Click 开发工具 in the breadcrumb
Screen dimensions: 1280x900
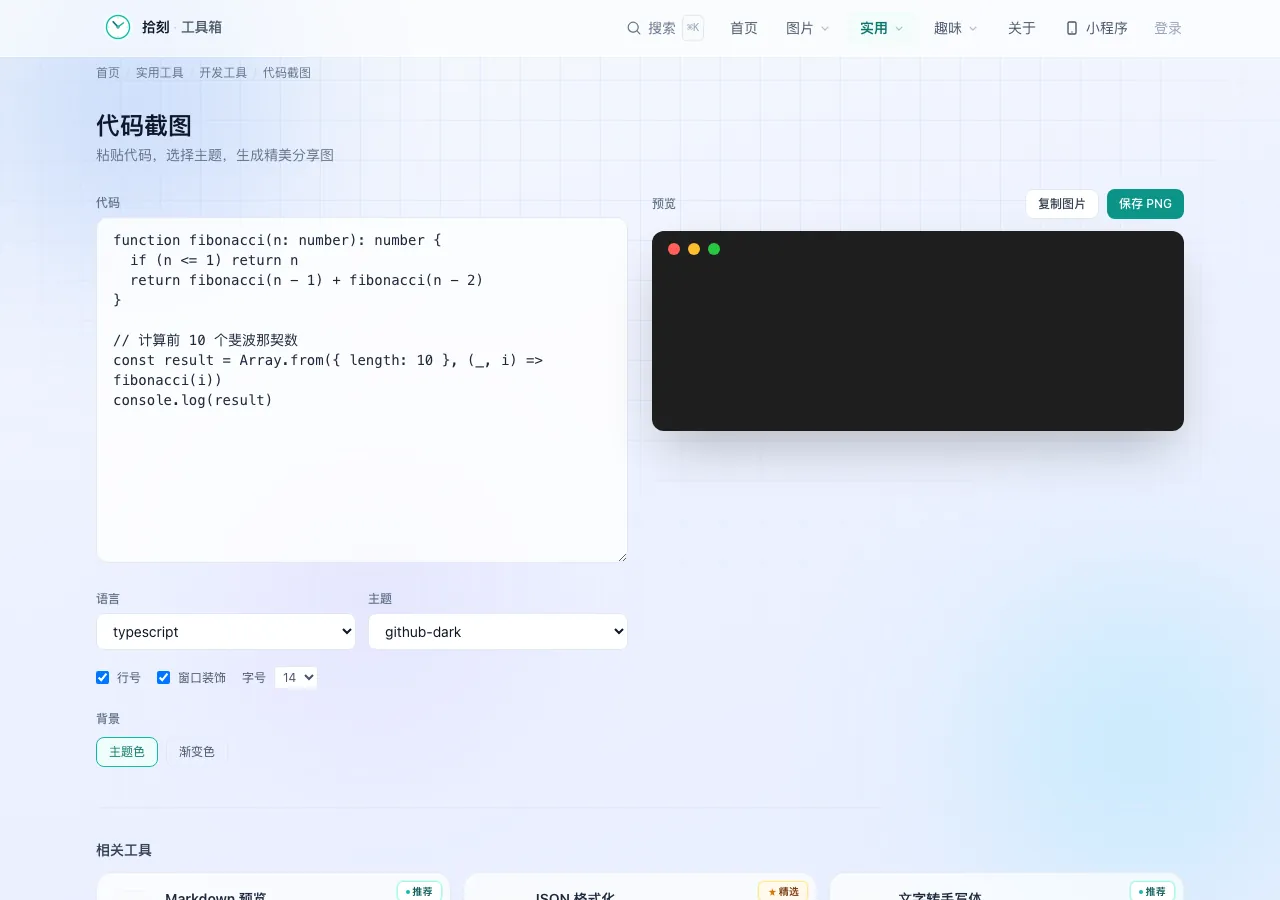pos(223,73)
